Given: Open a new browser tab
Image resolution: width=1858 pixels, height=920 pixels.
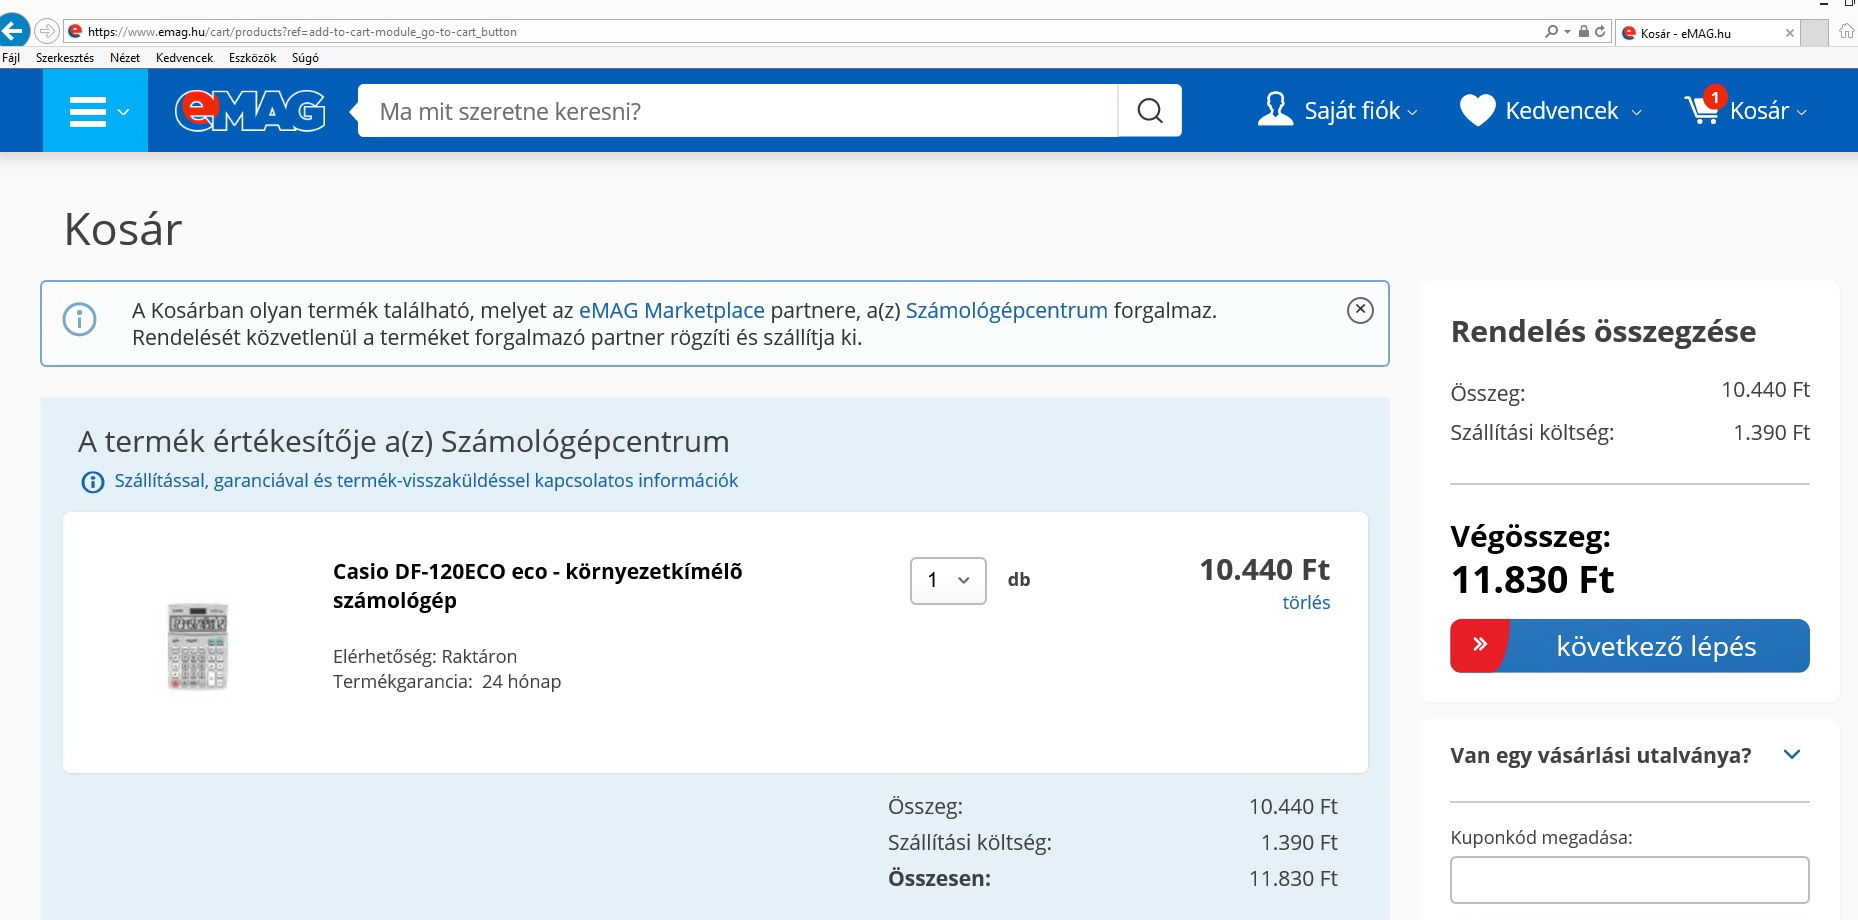Looking at the screenshot, I should pyautogui.click(x=1814, y=32).
